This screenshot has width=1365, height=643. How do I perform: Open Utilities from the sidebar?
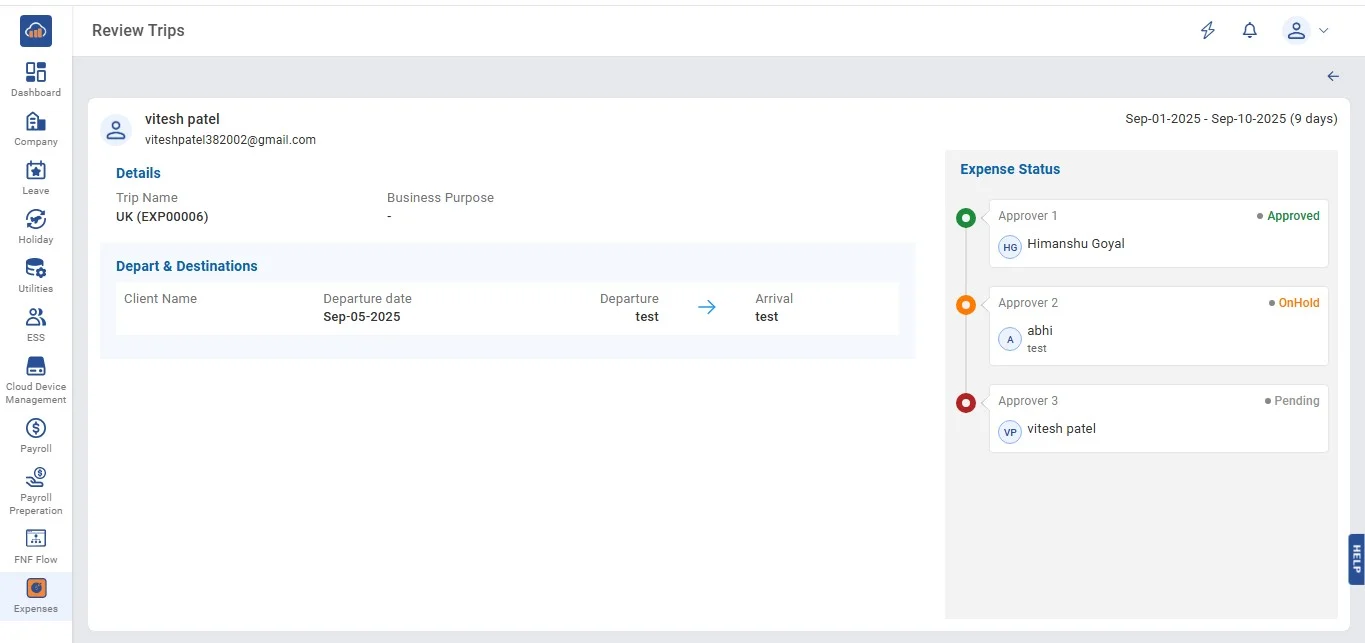pos(36,269)
